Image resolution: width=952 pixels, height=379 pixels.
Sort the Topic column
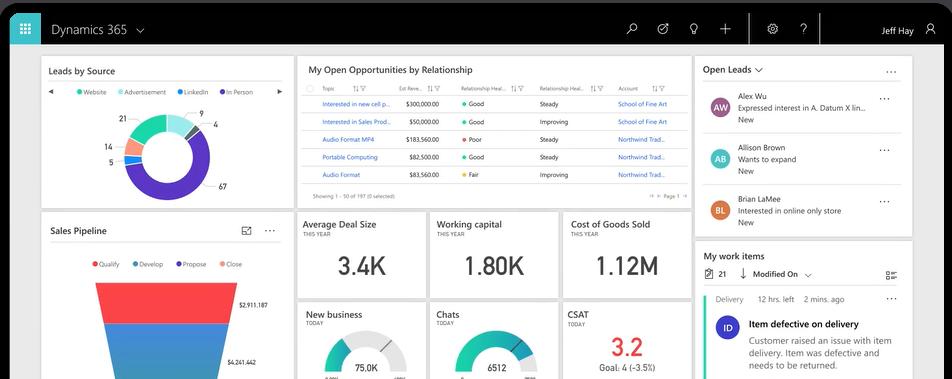pyautogui.click(x=356, y=89)
